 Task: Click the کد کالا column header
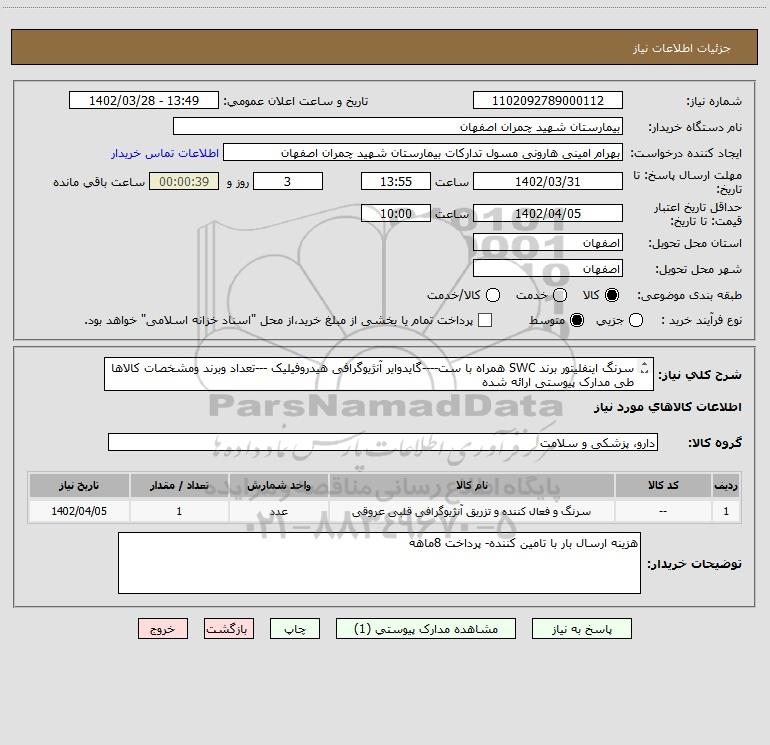(x=663, y=485)
